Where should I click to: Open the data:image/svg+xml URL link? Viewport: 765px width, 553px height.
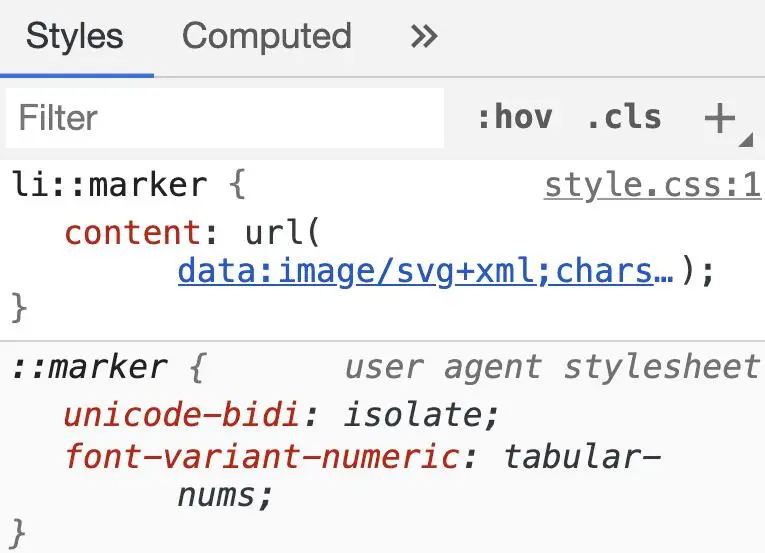click(425, 271)
